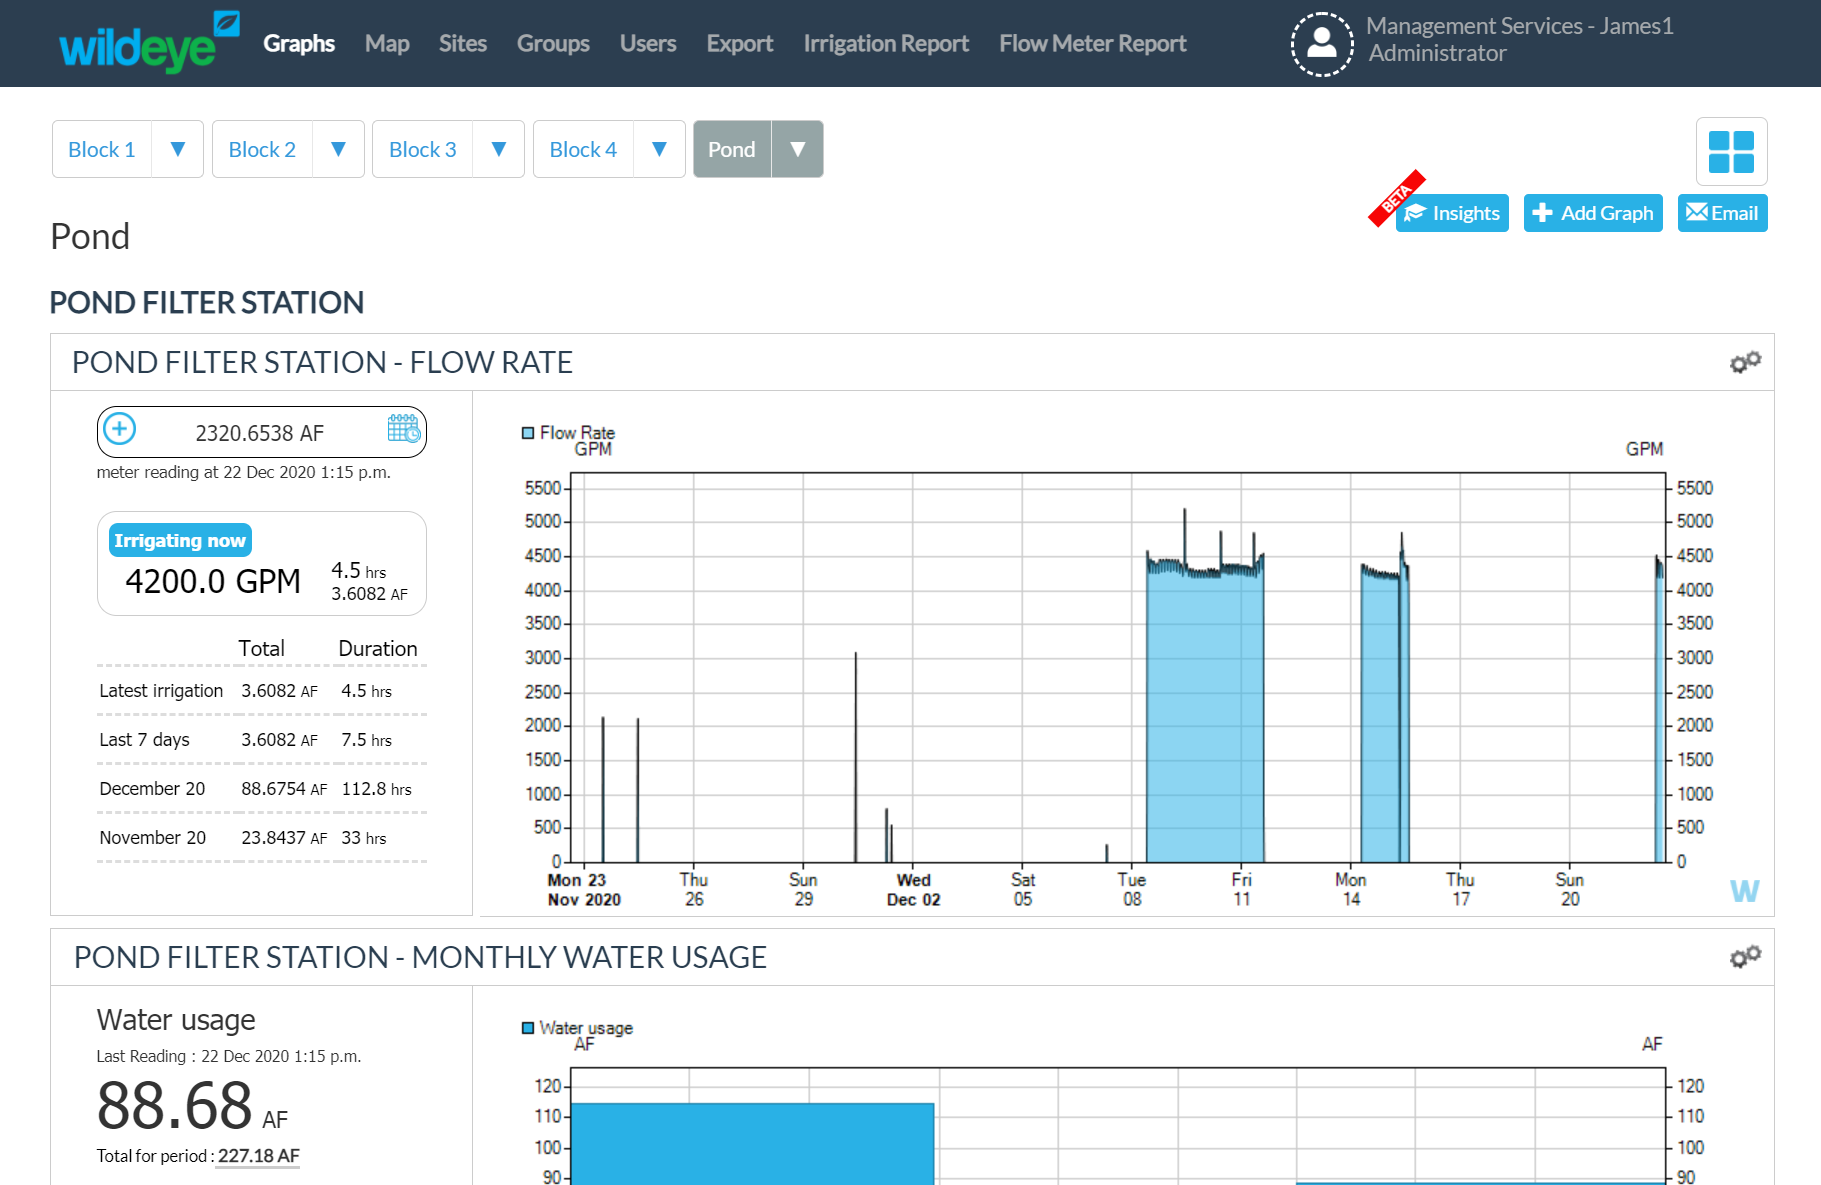The height and width of the screenshot is (1185, 1821).
Task: Click the wildeye logo
Action: click(149, 42)
